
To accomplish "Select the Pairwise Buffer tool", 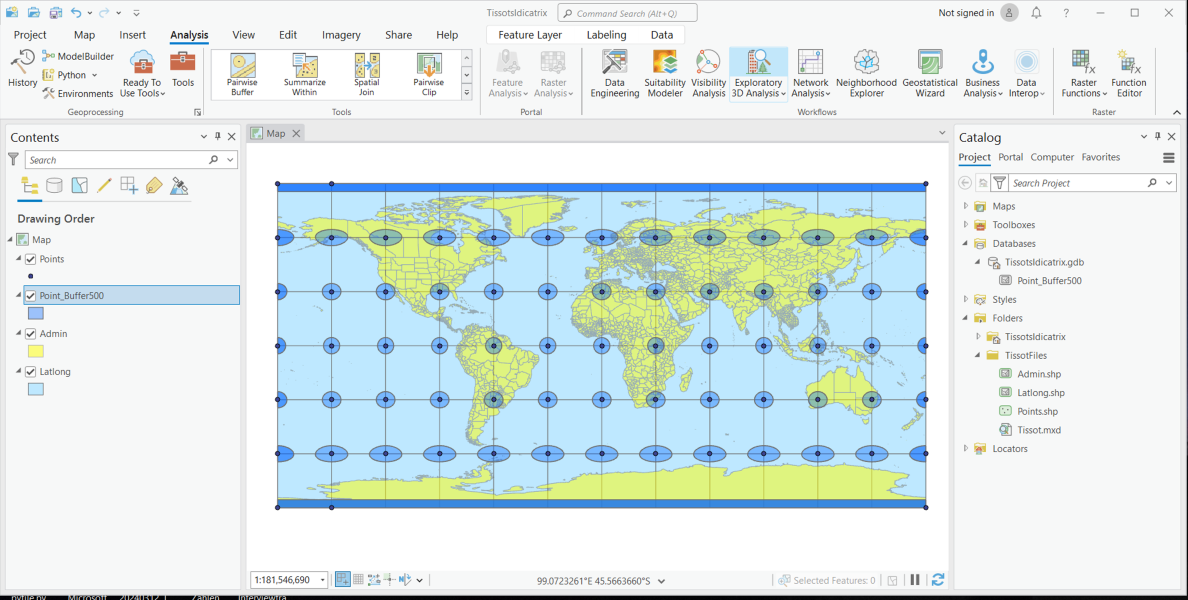I will coord(241,73).
